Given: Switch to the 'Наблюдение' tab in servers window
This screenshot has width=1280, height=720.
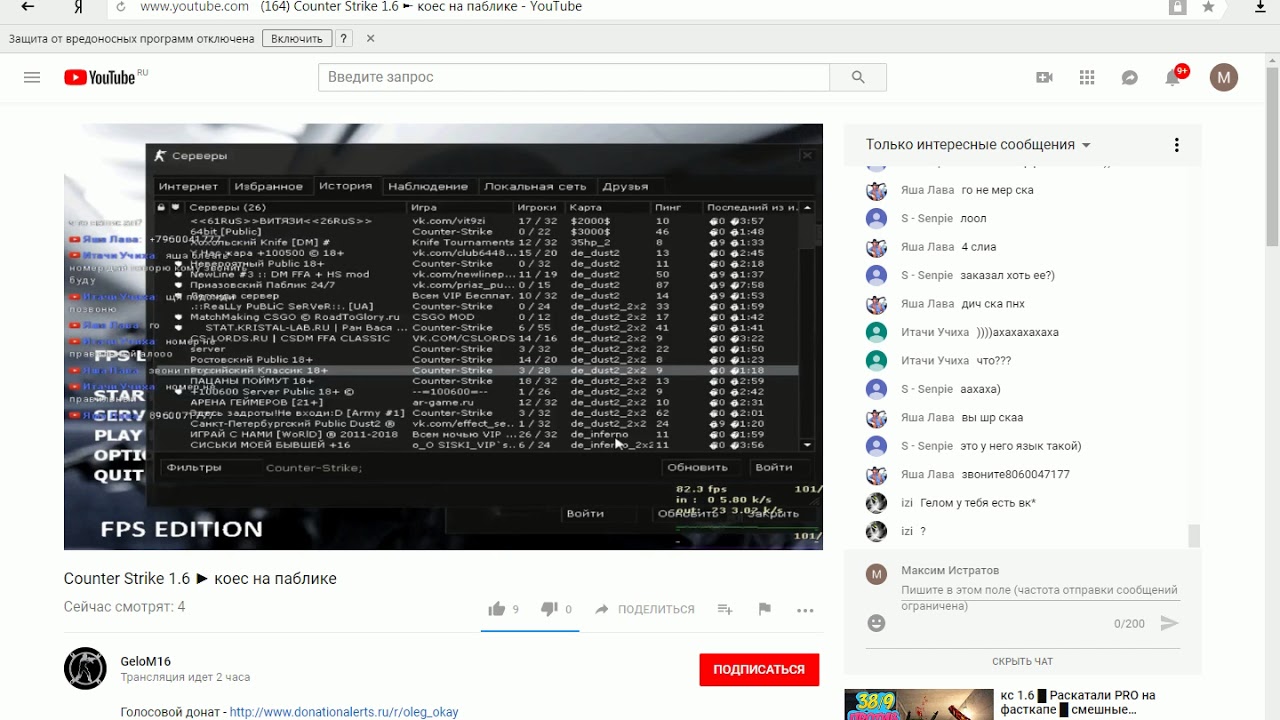Looking at the screenshot, I should [x=428, y=186].
